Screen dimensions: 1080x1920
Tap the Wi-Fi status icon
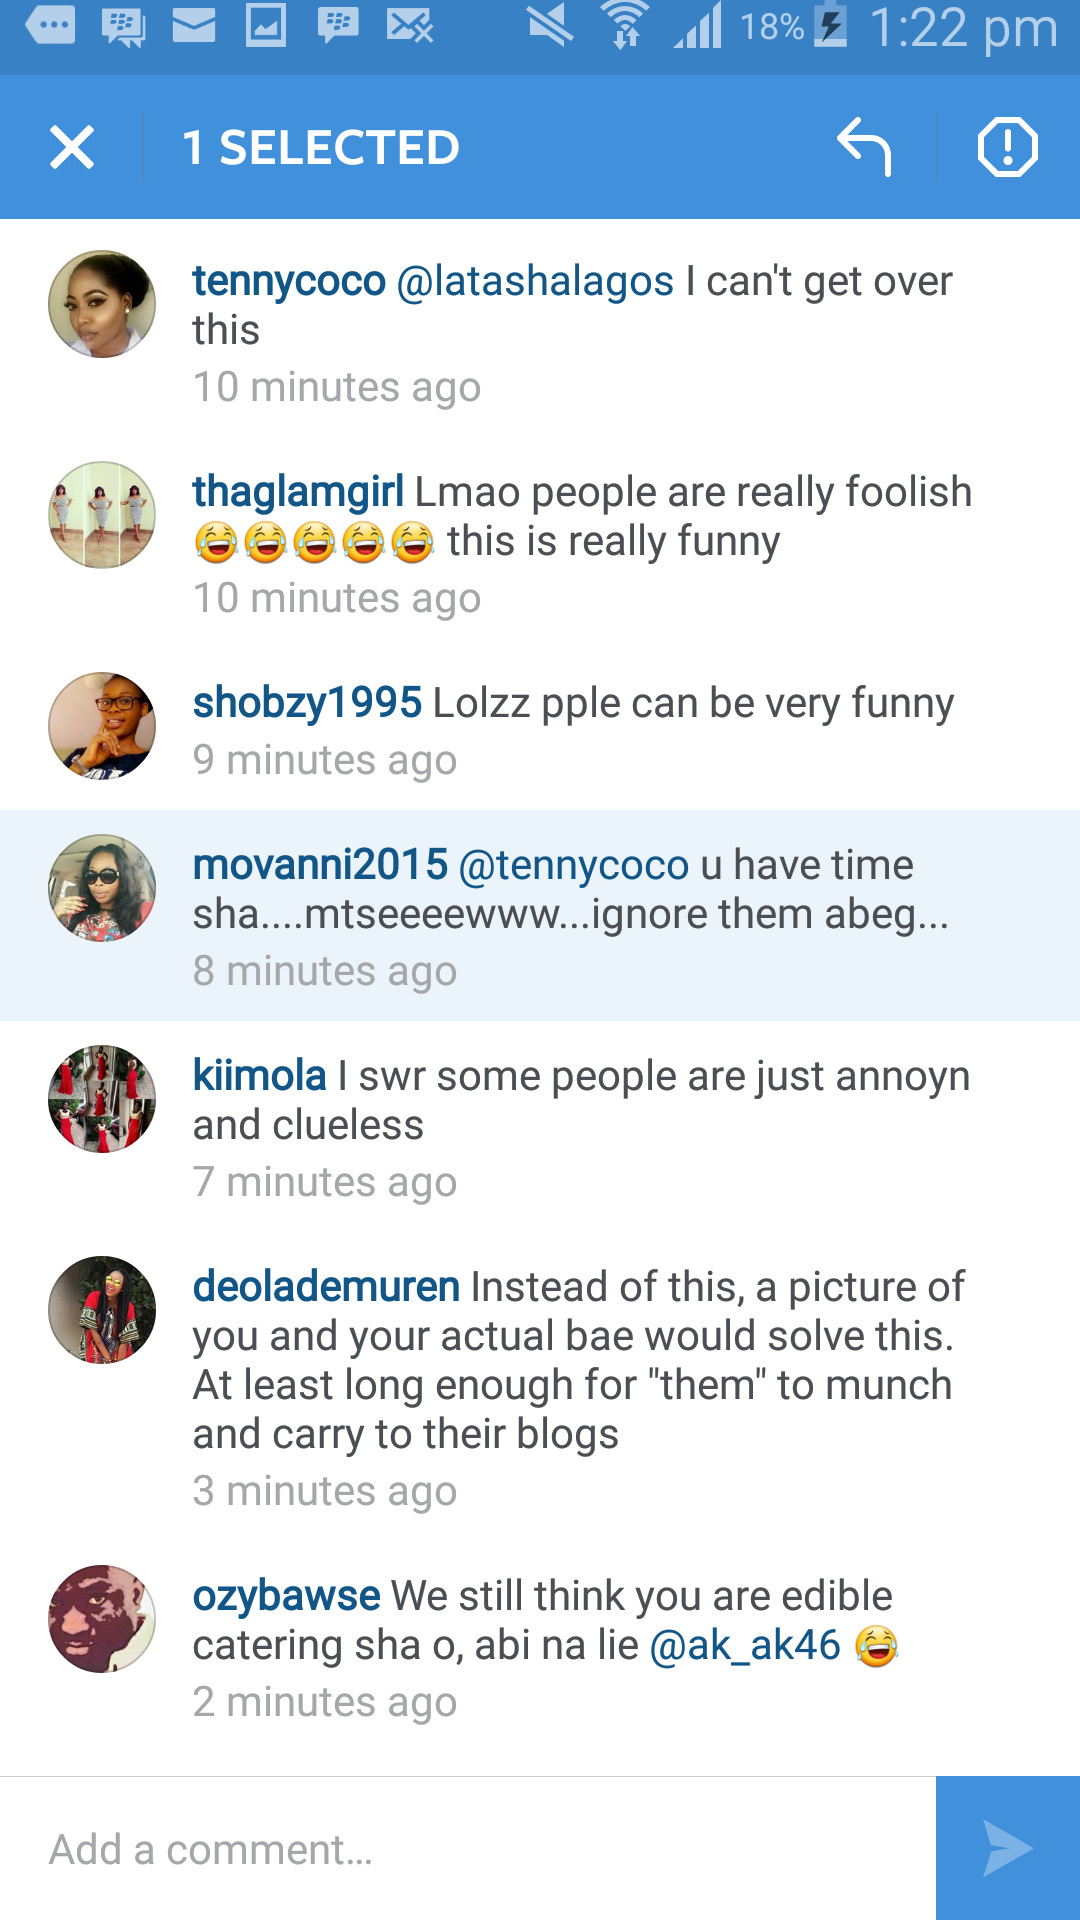[626, 26]
